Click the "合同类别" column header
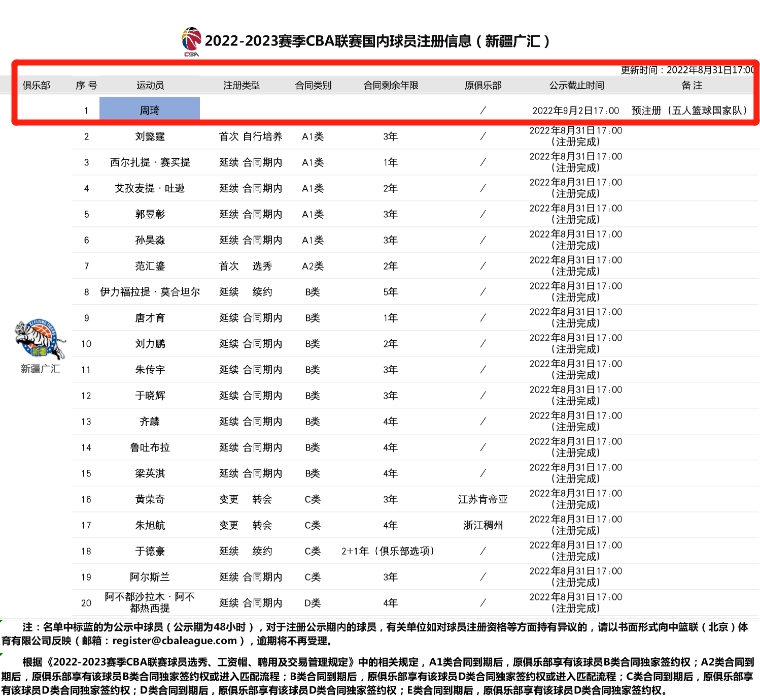760x697 pixels. [x=313, y=85]
